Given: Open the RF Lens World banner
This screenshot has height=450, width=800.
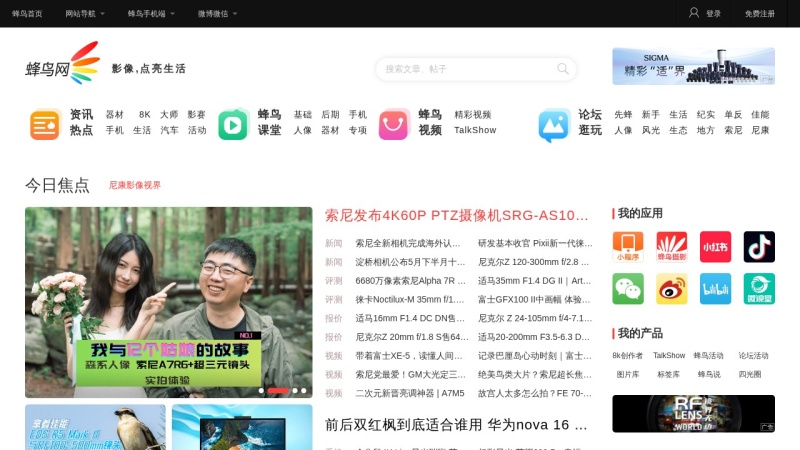Looking at the screenshot, I should pyautogui.click(x=693, y=414).
